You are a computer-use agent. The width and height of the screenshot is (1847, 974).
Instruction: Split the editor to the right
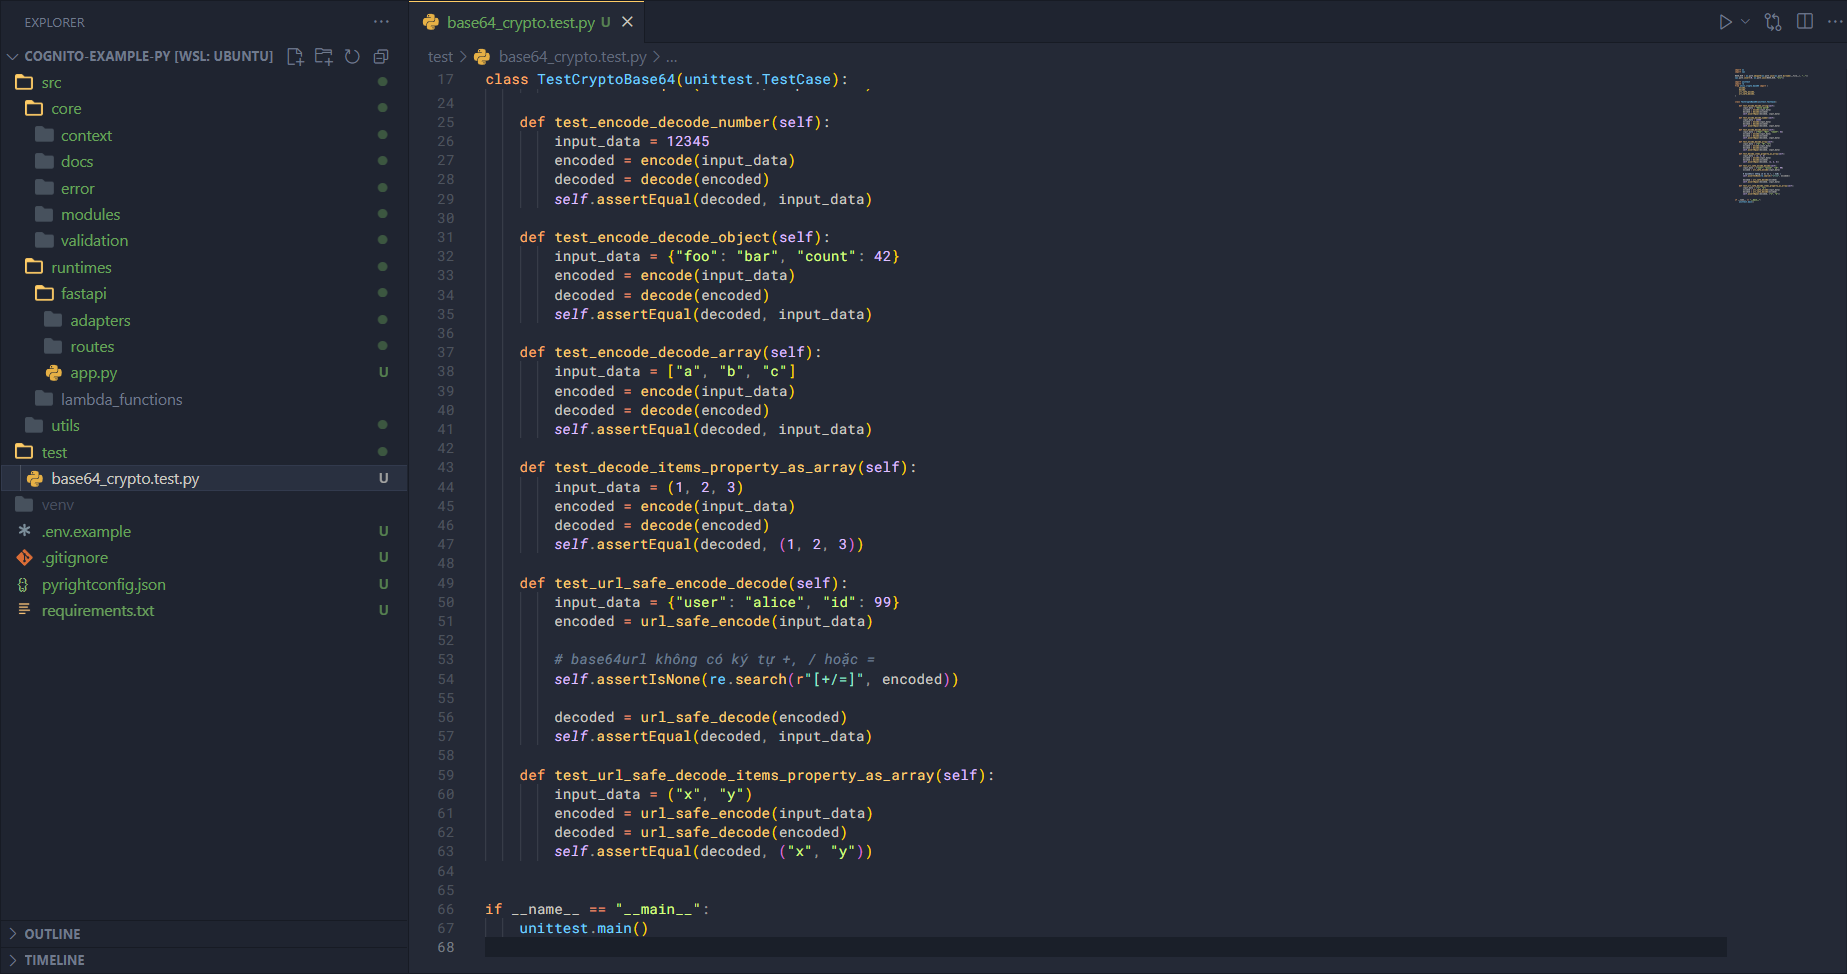tap(1805, 22)
